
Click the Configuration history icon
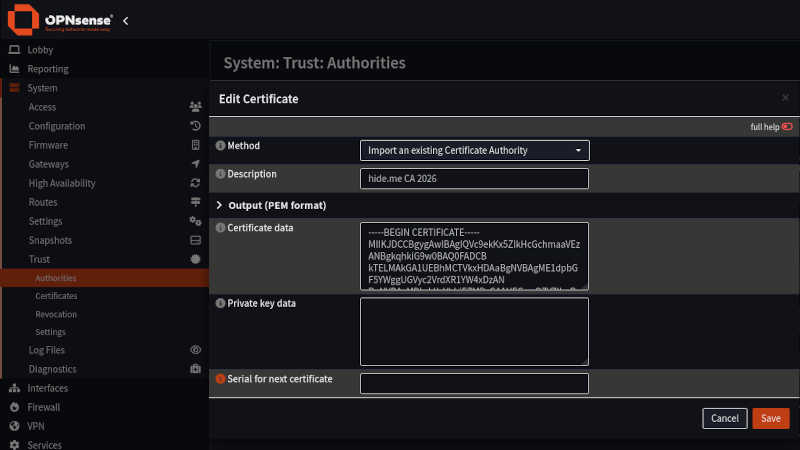coord(195,126)
